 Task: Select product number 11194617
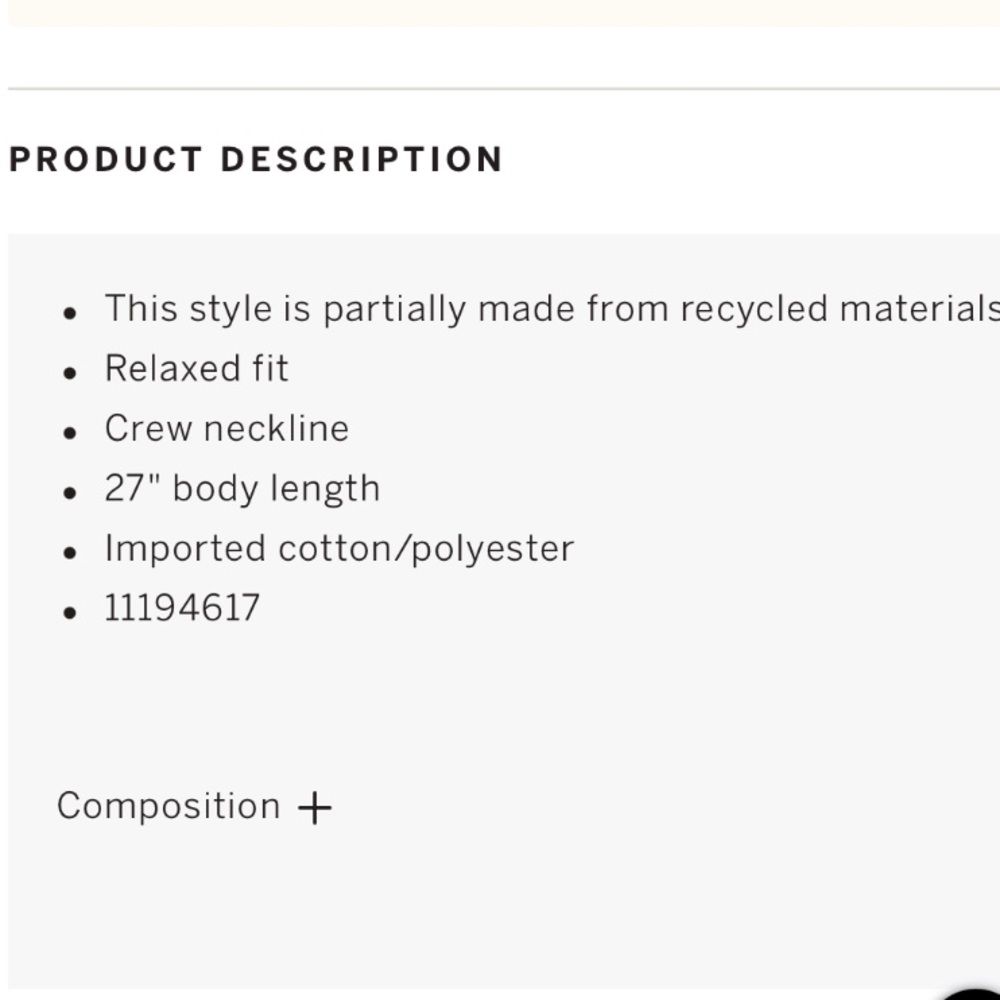[x=182, y=607]
